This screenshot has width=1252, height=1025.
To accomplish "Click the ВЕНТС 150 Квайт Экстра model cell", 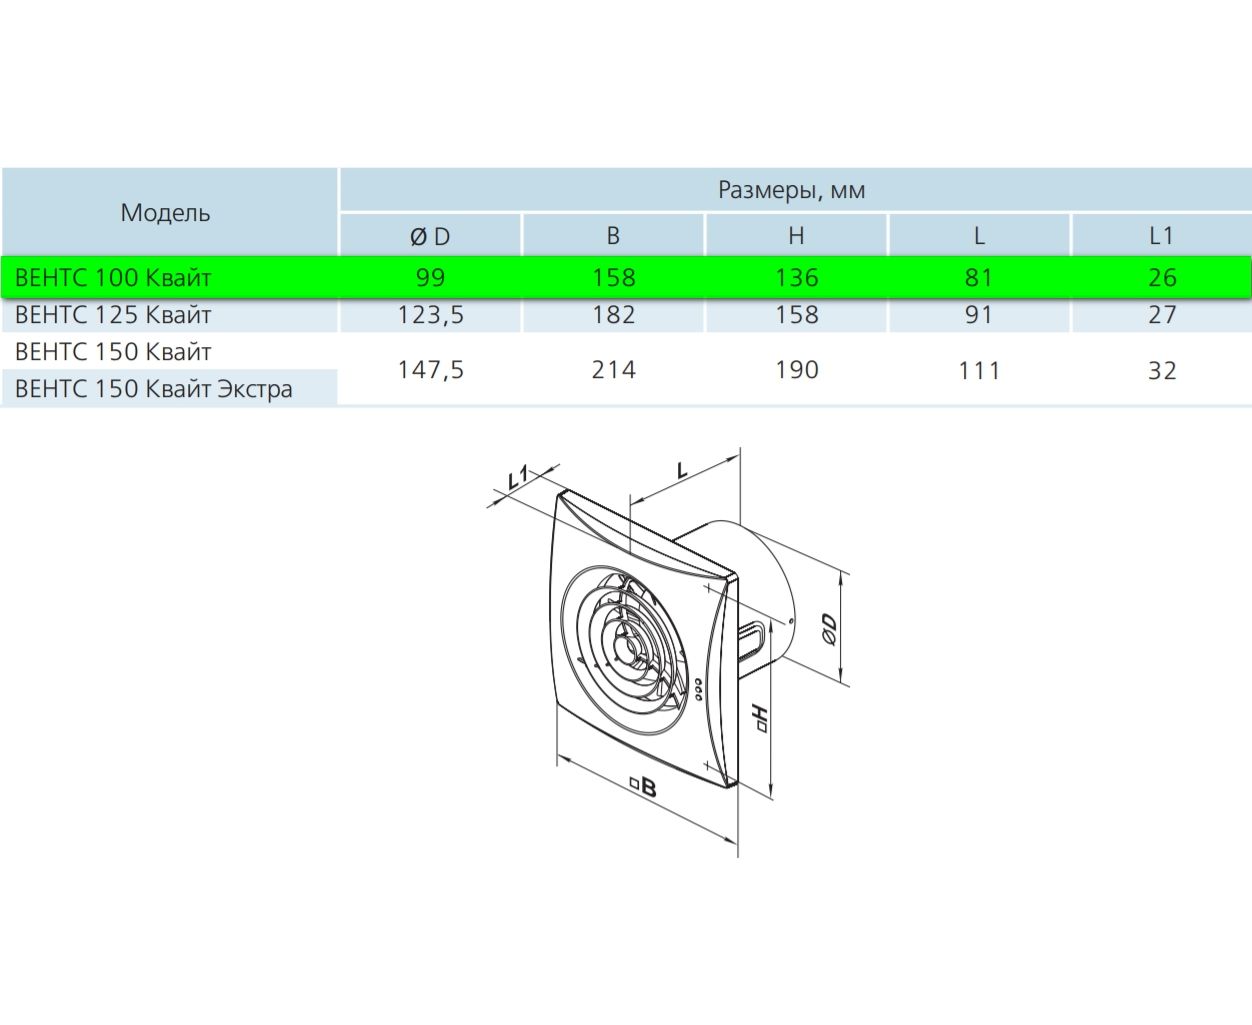I will 154,388.
